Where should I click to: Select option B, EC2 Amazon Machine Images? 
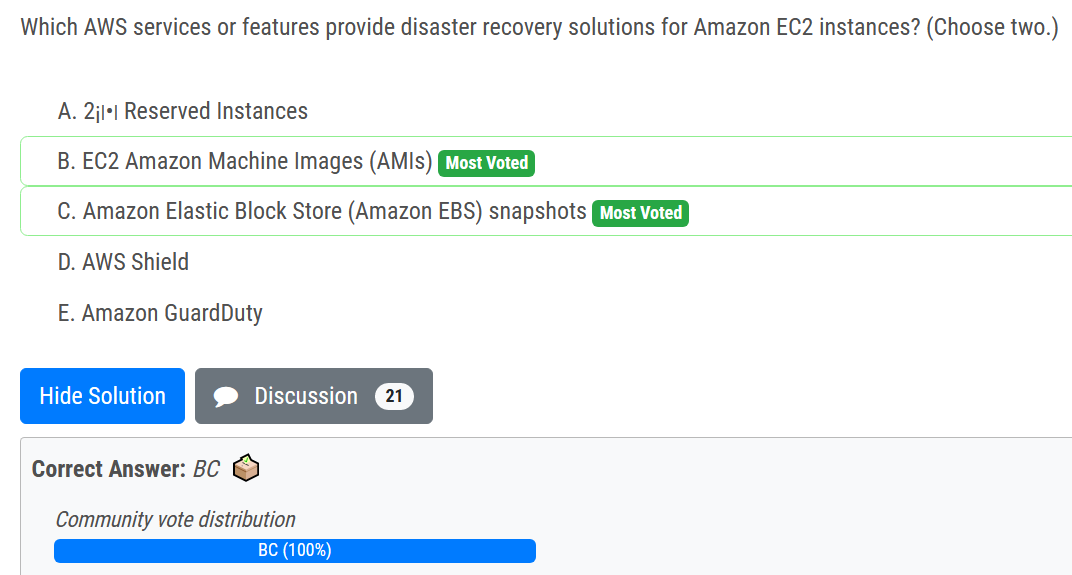tap(245, 162)
